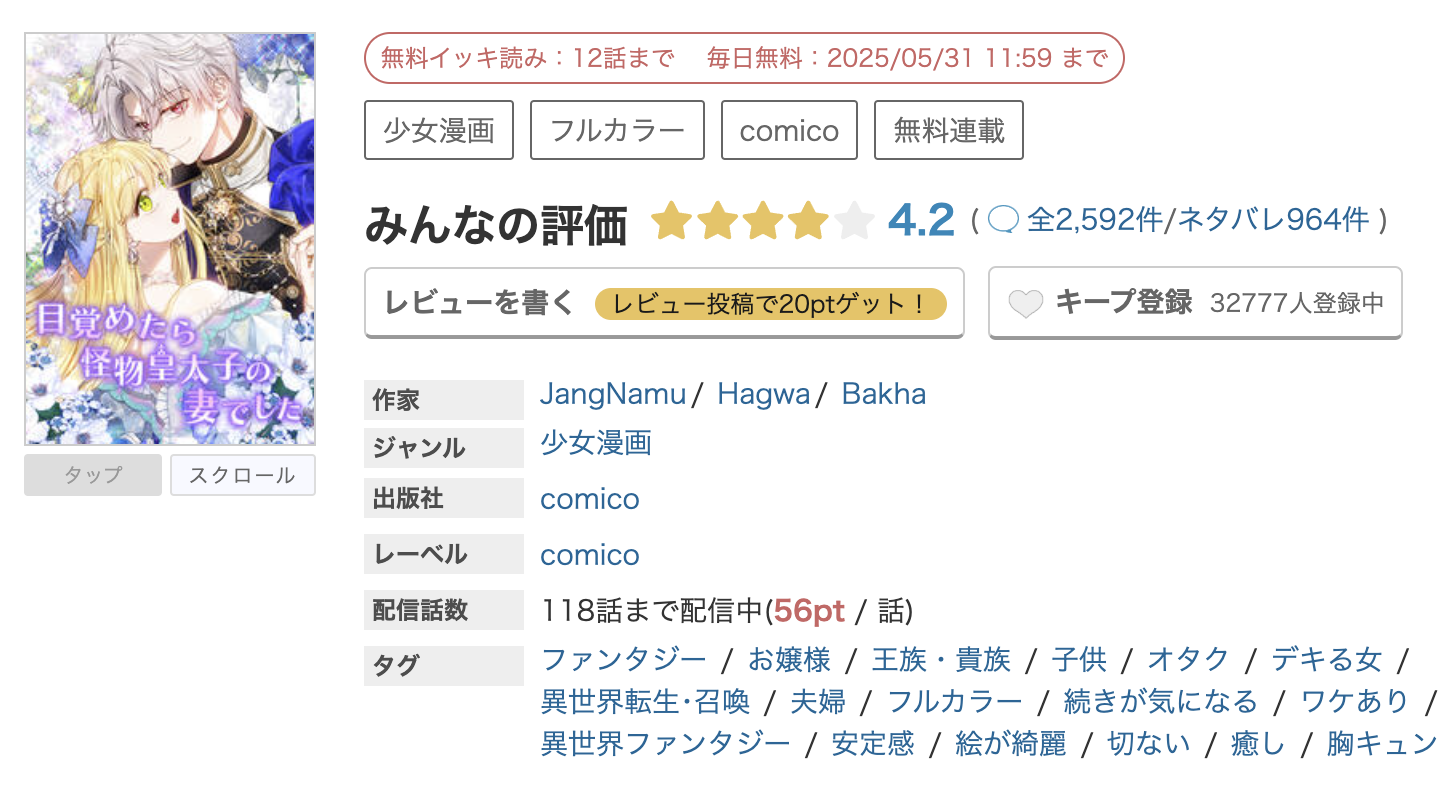This screenshot has width=1450, height=796.
Task: Select the 無料連載 category tab
Action: click(948, 130)
